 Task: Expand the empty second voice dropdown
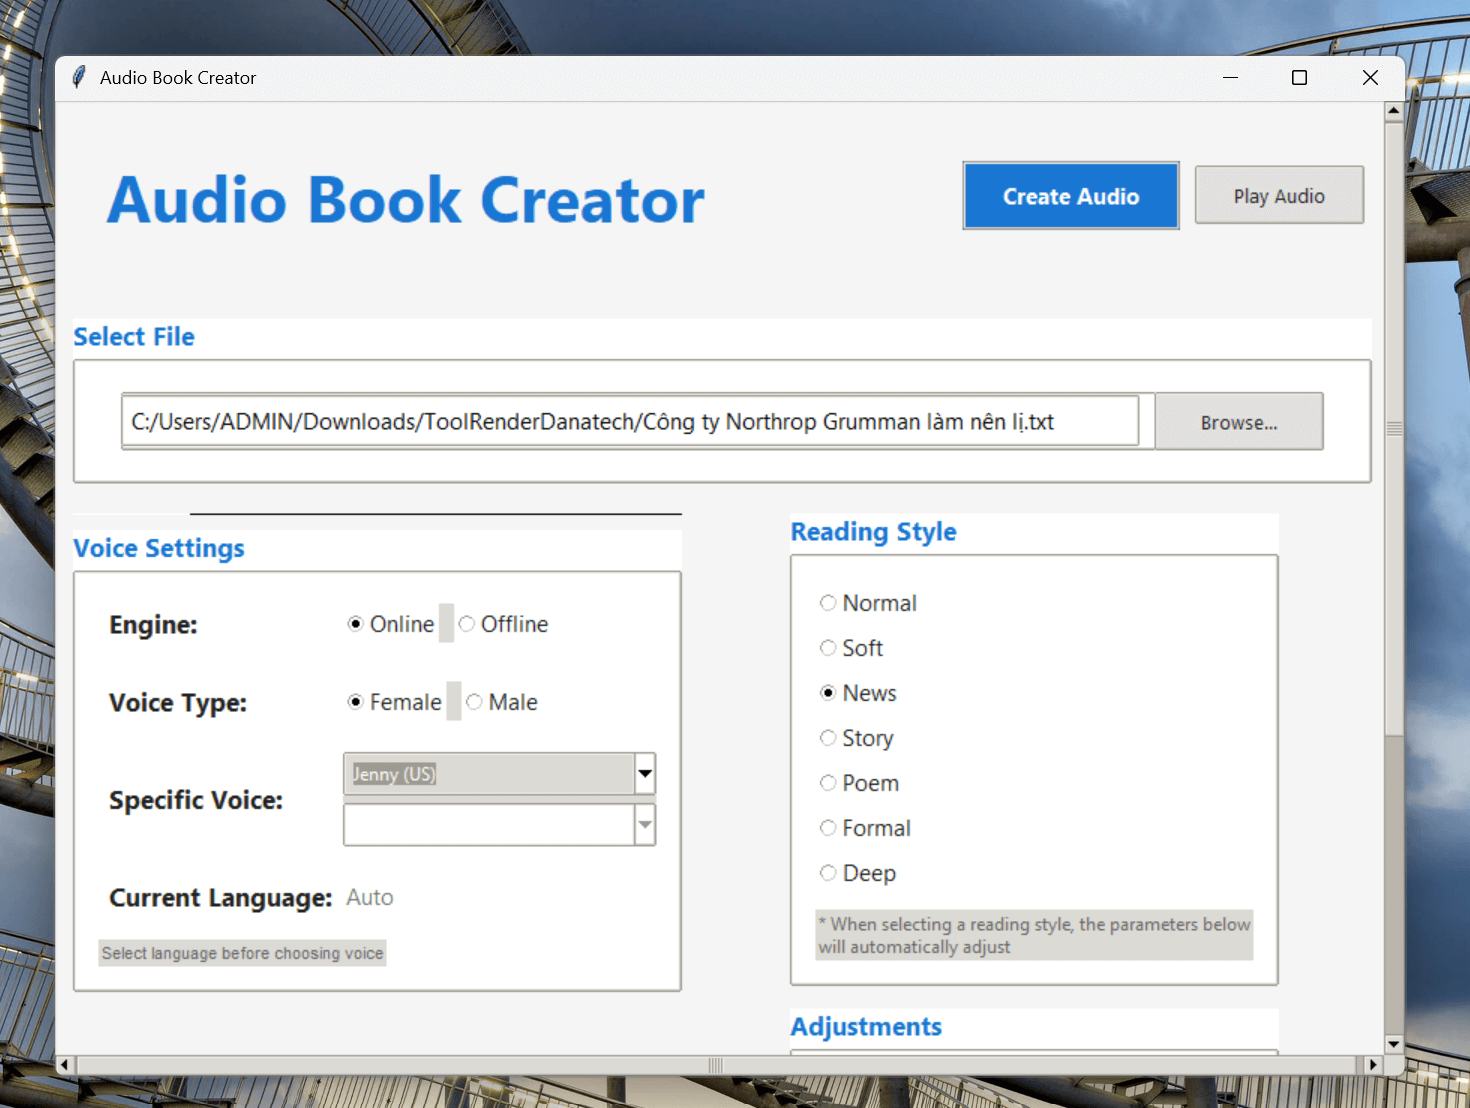(645, 825)
